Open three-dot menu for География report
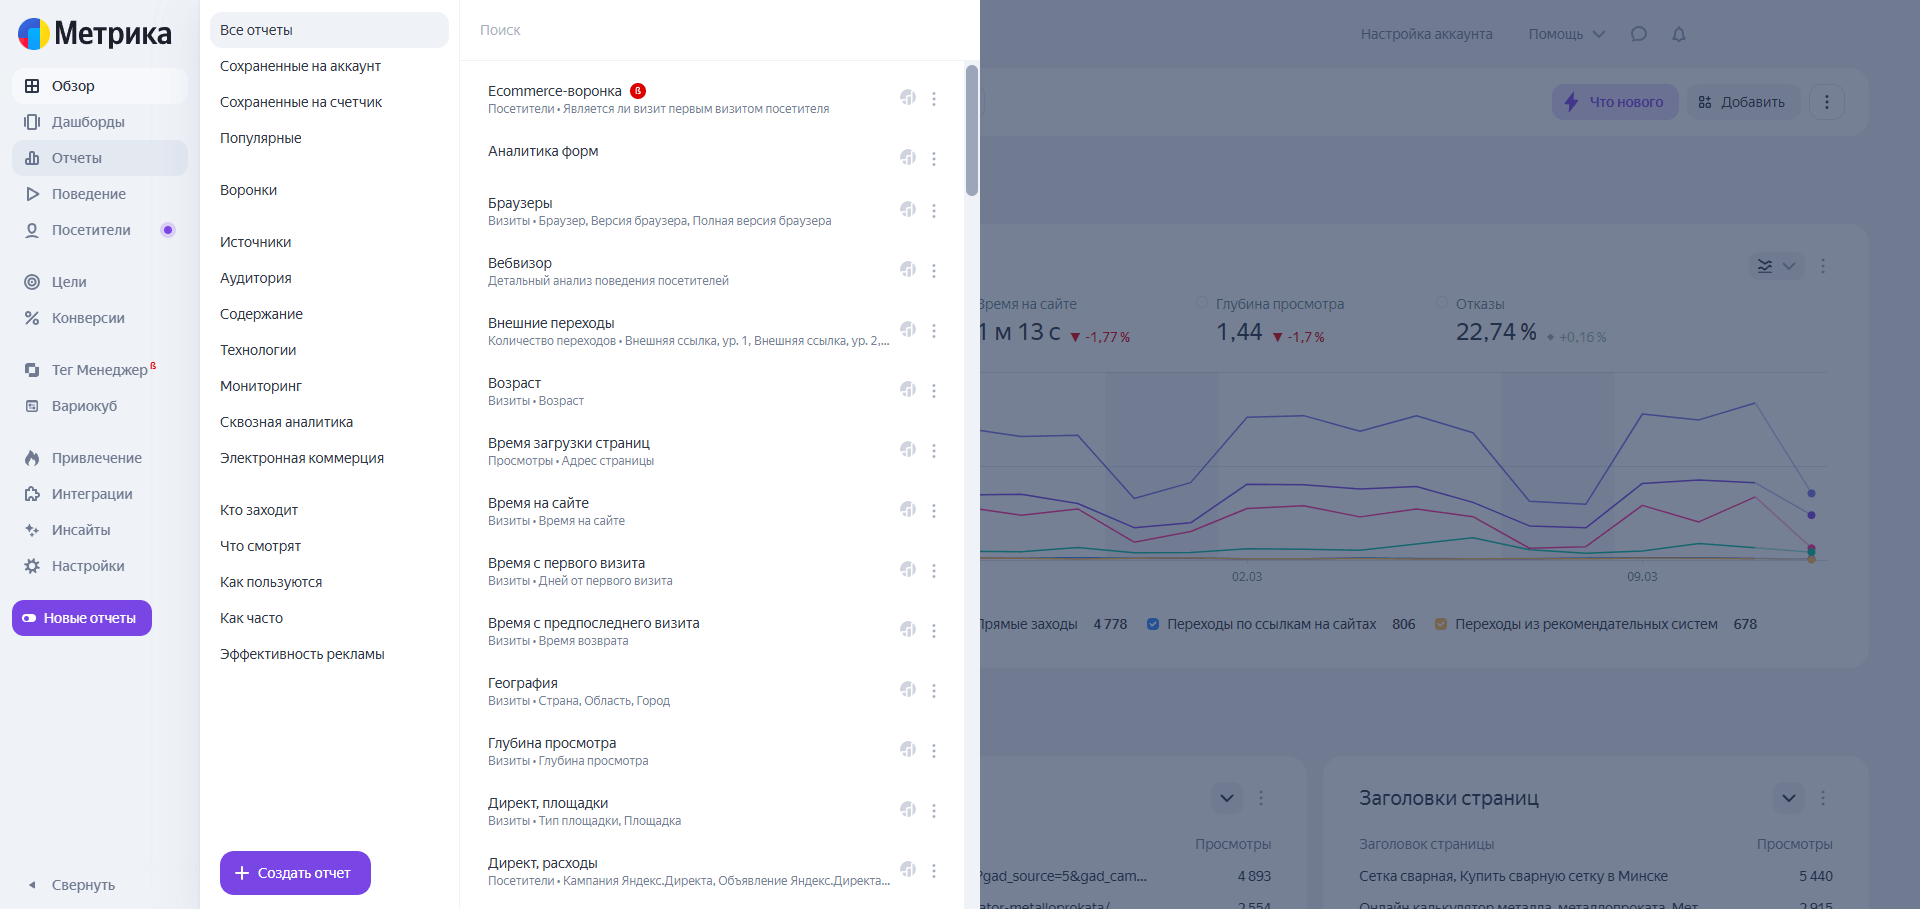Screen dimensions: 1920x909 pos(934,691)
